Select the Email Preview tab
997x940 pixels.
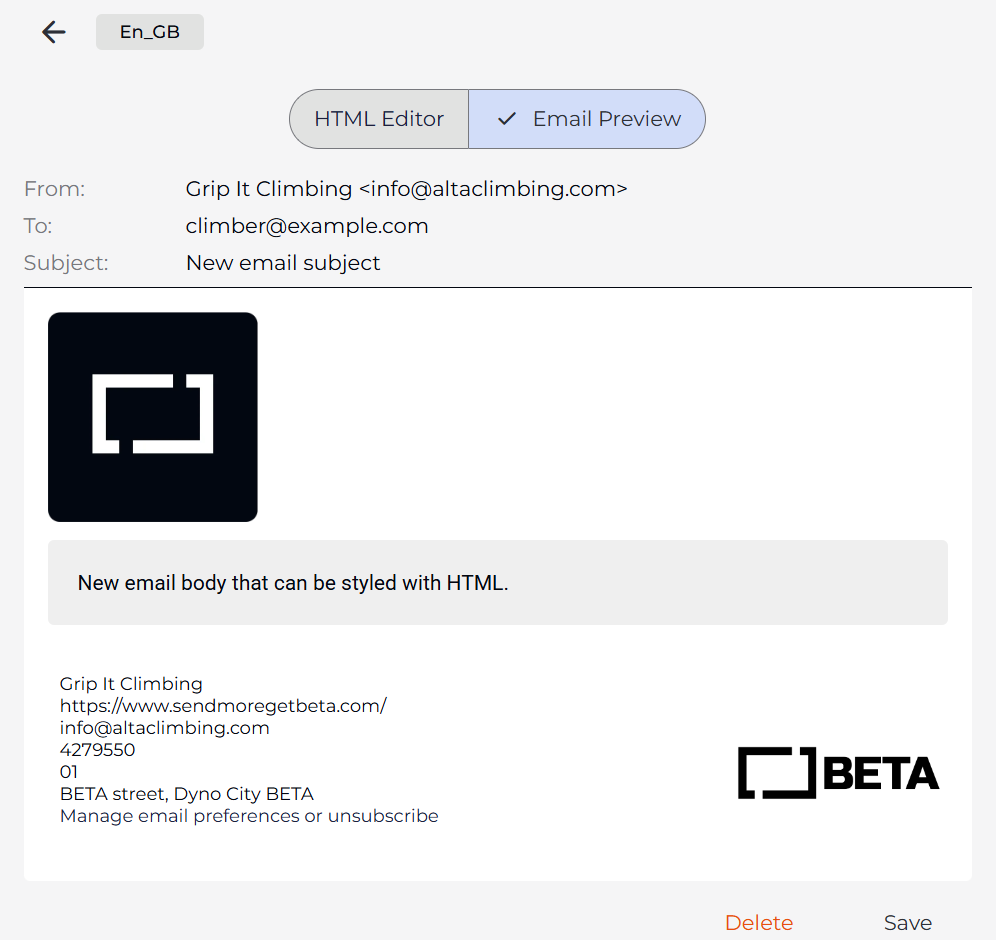point(587,119)
